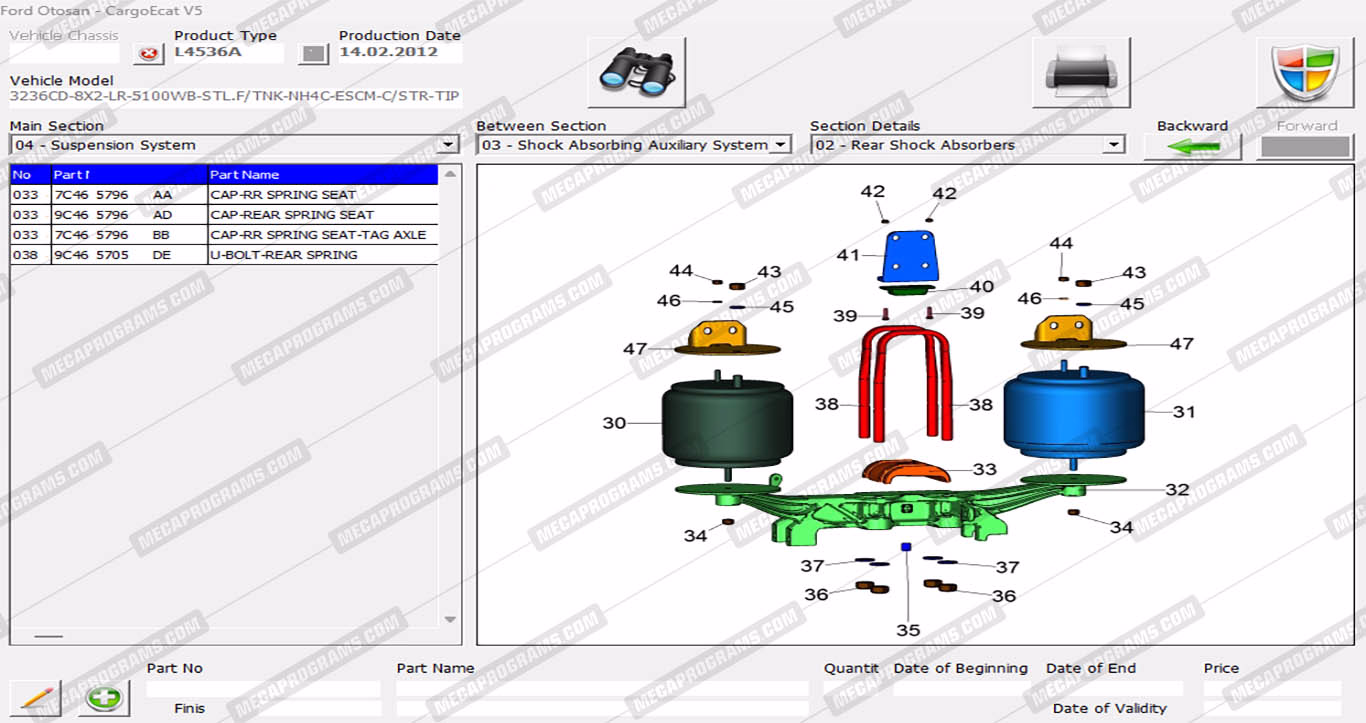Open the Main Section dropdown
Image resolution: width=1366 pixels, height=723 pixels.
click(448, 146)
